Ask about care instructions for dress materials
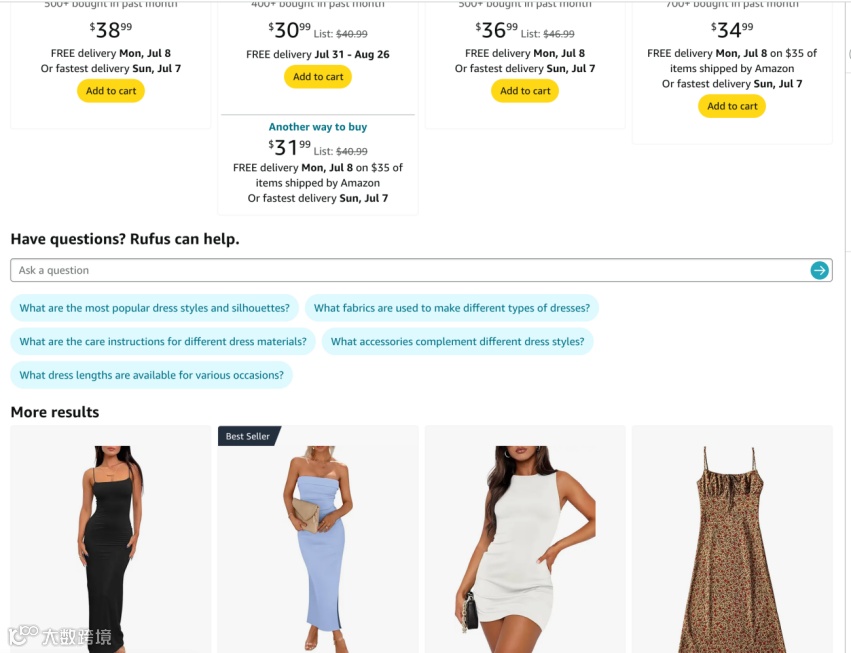 point(163,341)
